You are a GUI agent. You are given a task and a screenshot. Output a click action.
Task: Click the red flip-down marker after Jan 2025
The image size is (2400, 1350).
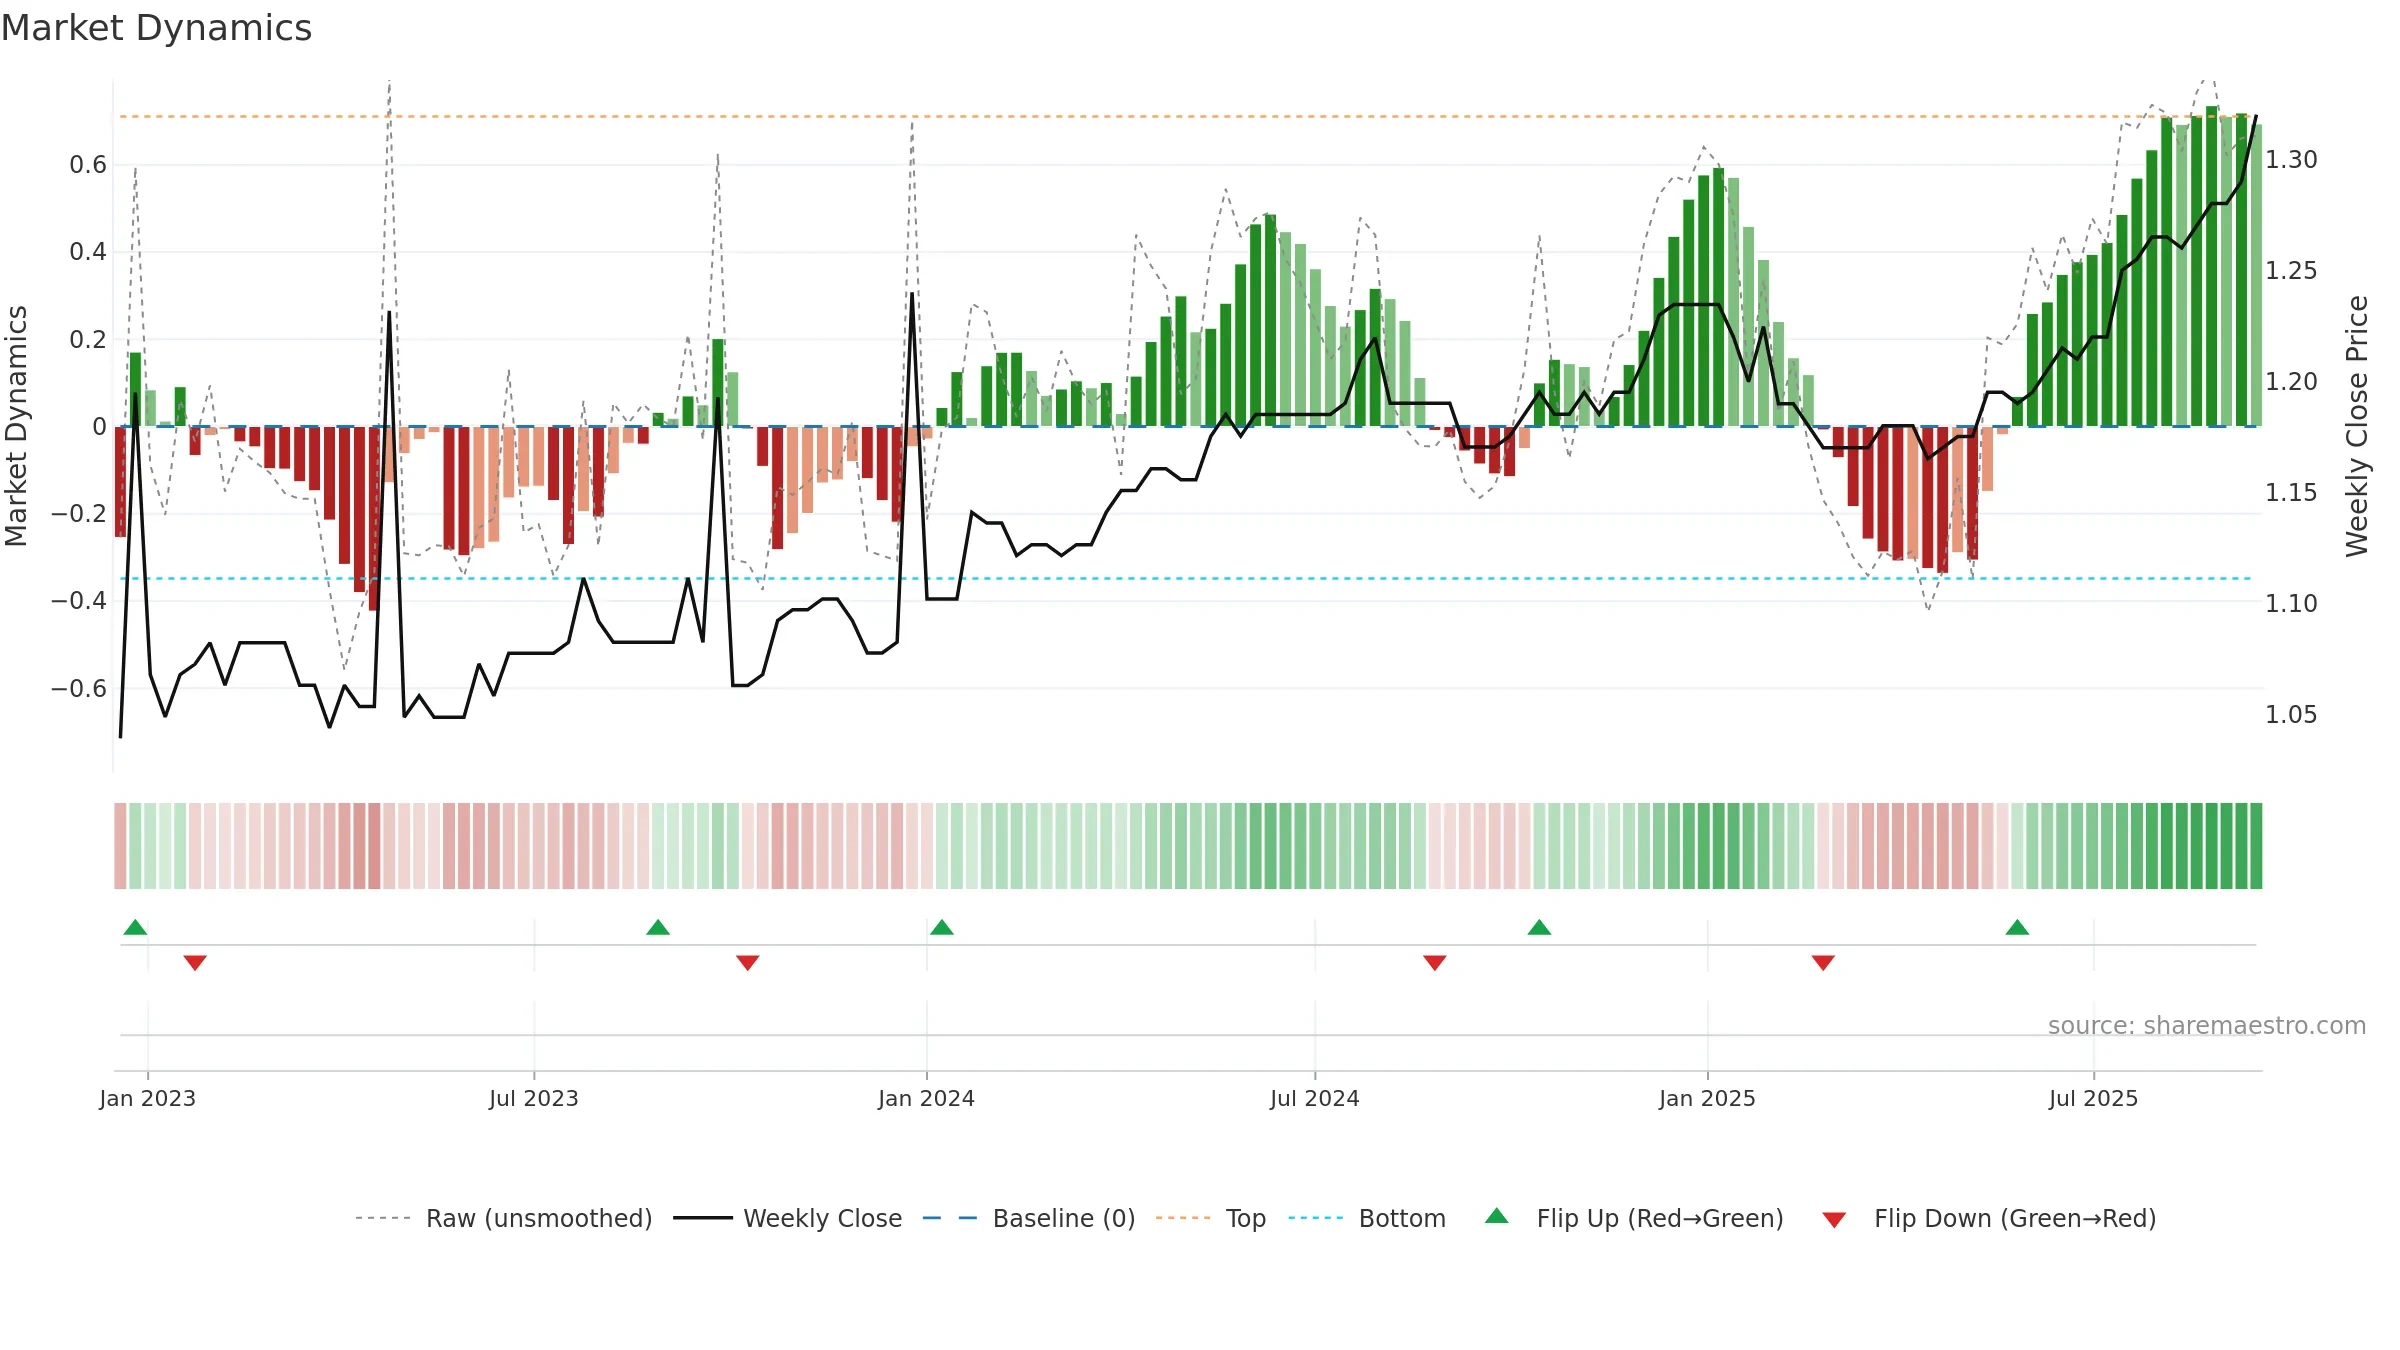pos(1823,963)
